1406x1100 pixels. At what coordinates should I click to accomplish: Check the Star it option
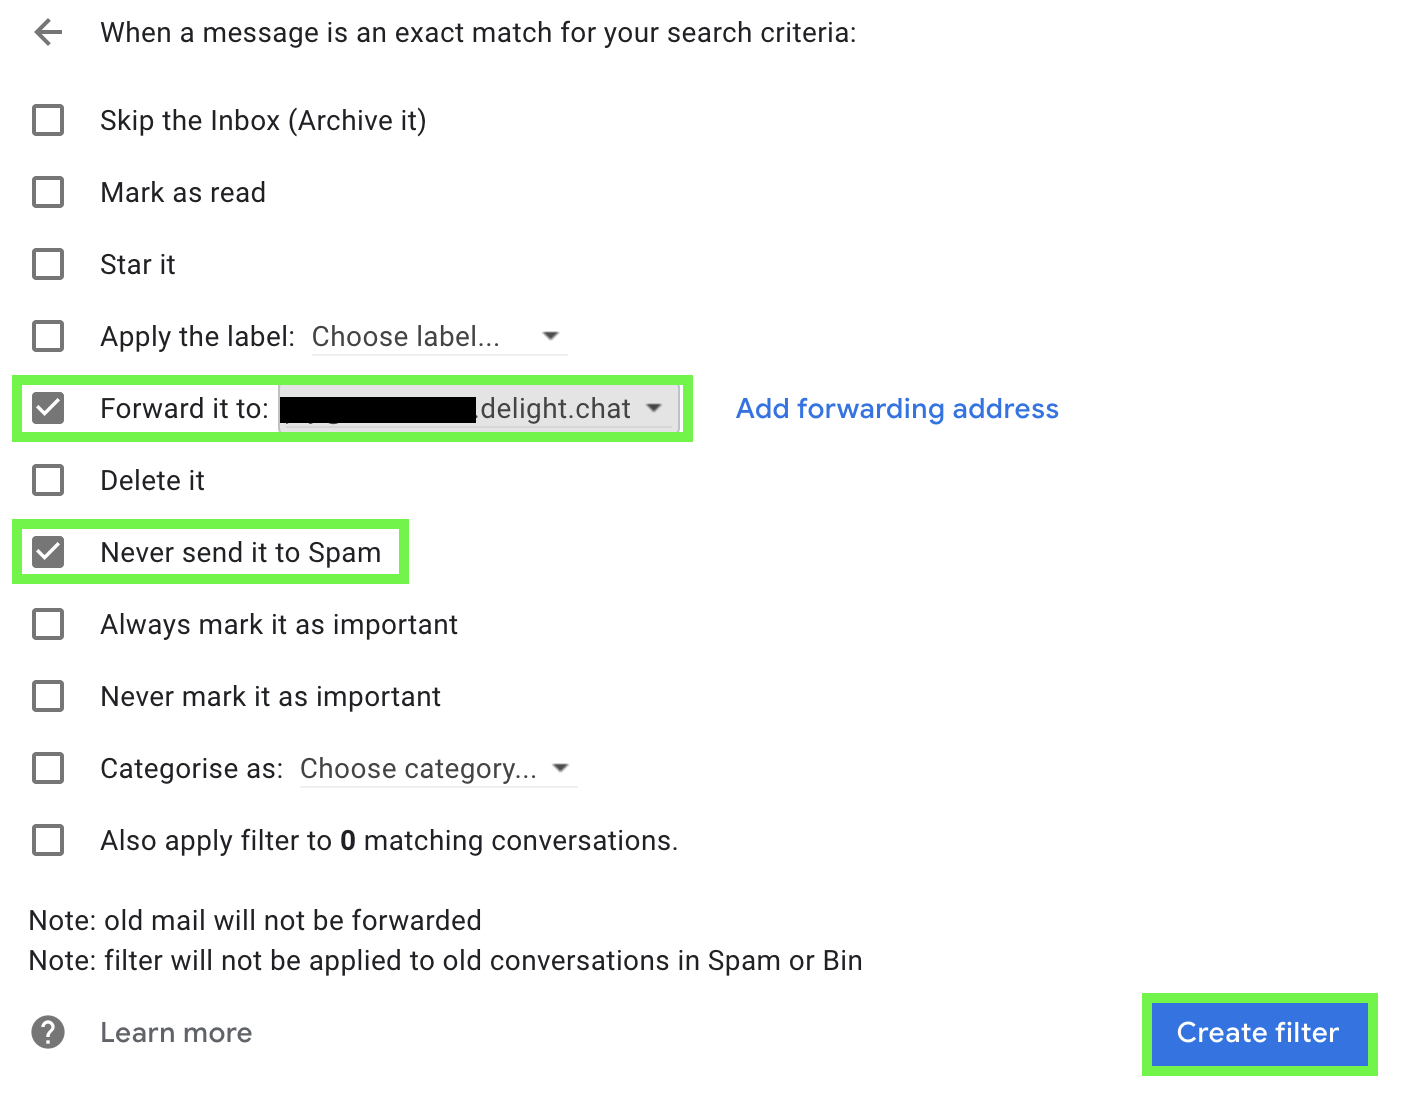(x=48, y=264)
